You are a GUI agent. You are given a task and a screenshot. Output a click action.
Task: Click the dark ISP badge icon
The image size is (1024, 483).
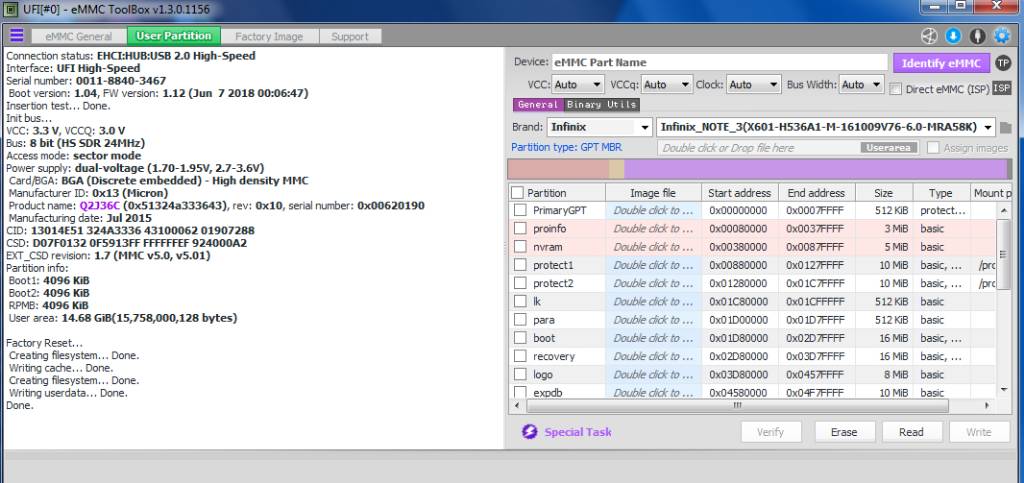click(x=1002, y=88)
